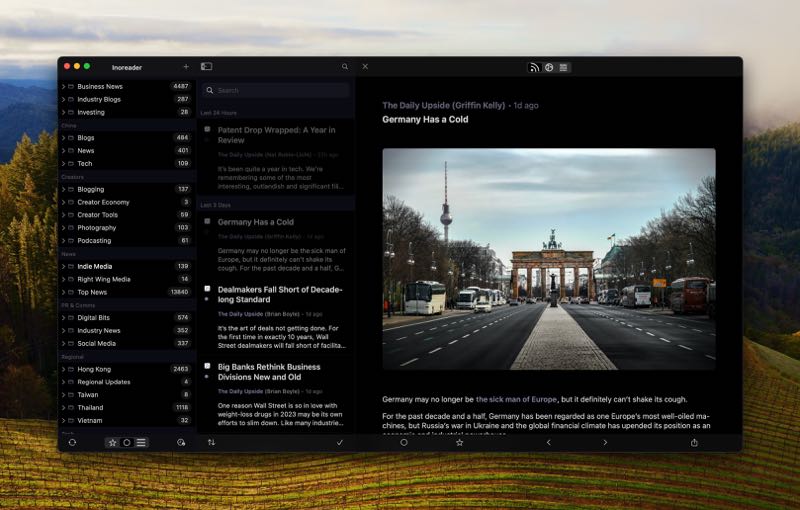
Task: Click the add subscription plus icon
Action: [186, 67]
